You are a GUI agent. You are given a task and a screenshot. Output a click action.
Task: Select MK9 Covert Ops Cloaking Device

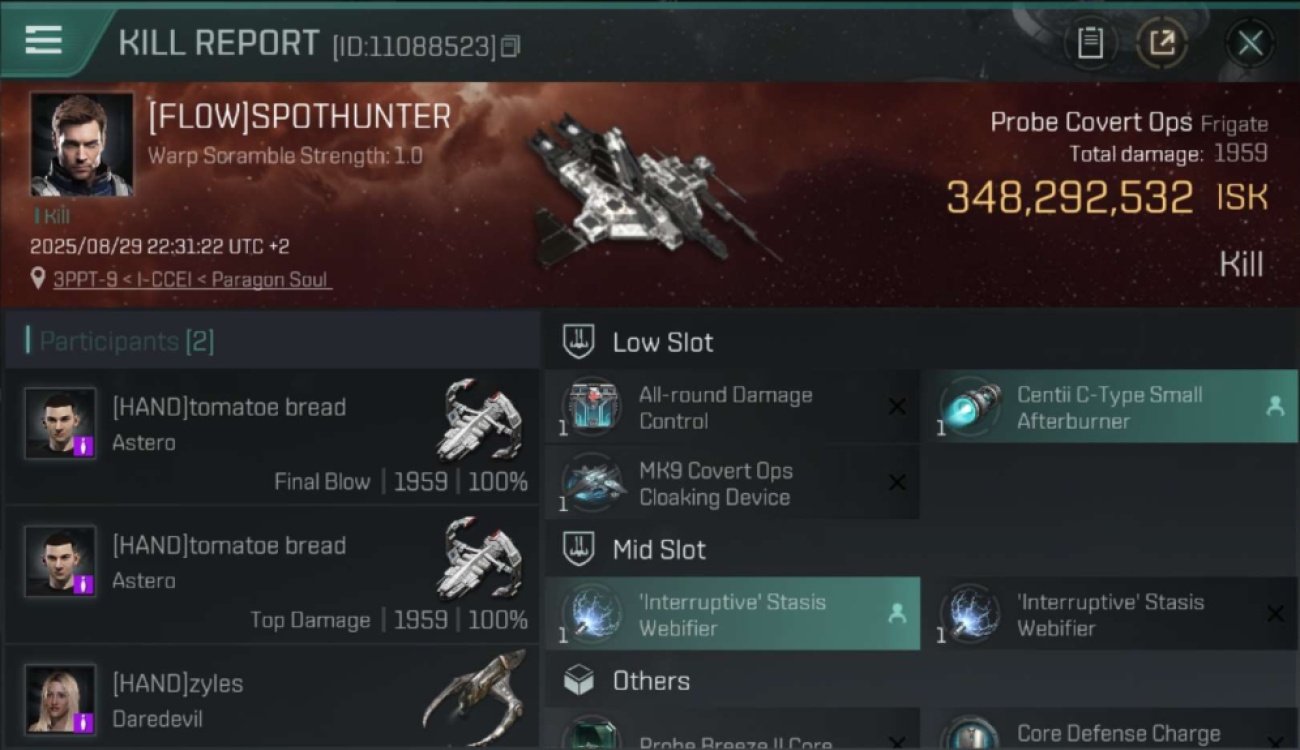732,483
